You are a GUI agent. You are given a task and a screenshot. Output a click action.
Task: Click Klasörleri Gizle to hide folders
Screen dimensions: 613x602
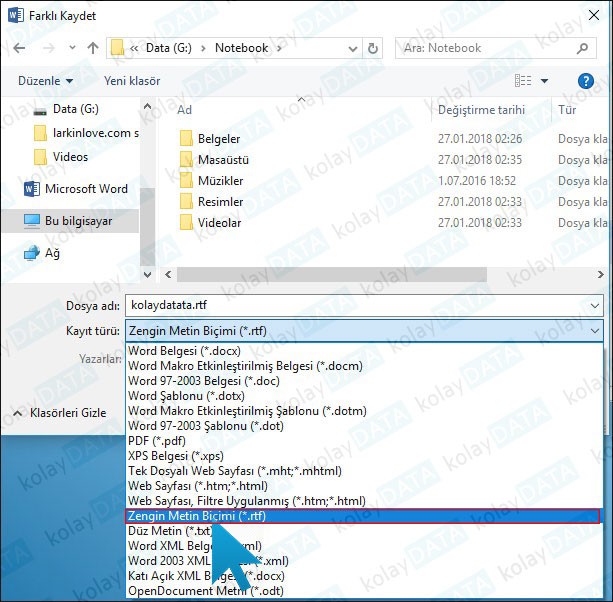pyautogui.click(x=60, y=412)
